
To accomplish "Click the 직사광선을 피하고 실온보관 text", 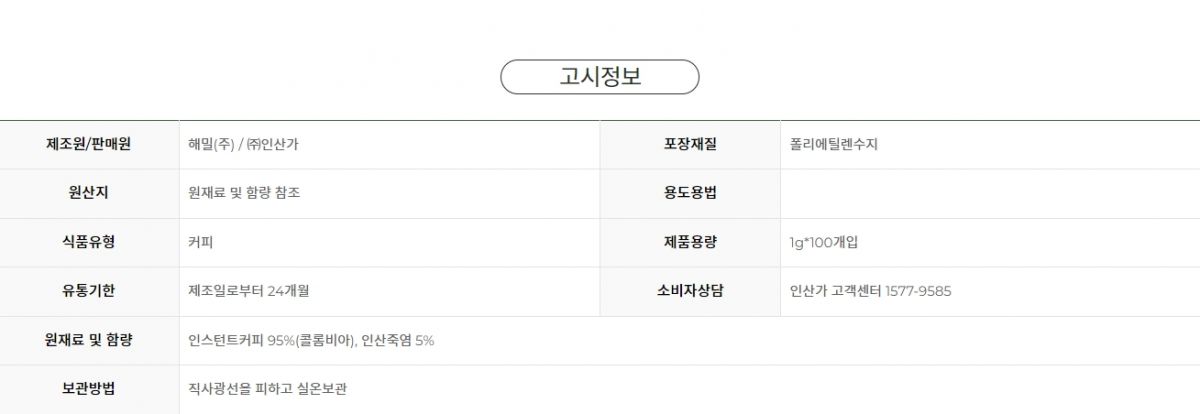I will coord(267,389).
